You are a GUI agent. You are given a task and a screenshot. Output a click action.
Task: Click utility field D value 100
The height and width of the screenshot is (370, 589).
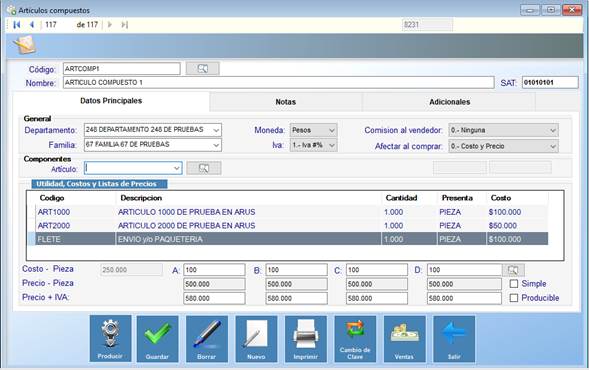[464, 270]
